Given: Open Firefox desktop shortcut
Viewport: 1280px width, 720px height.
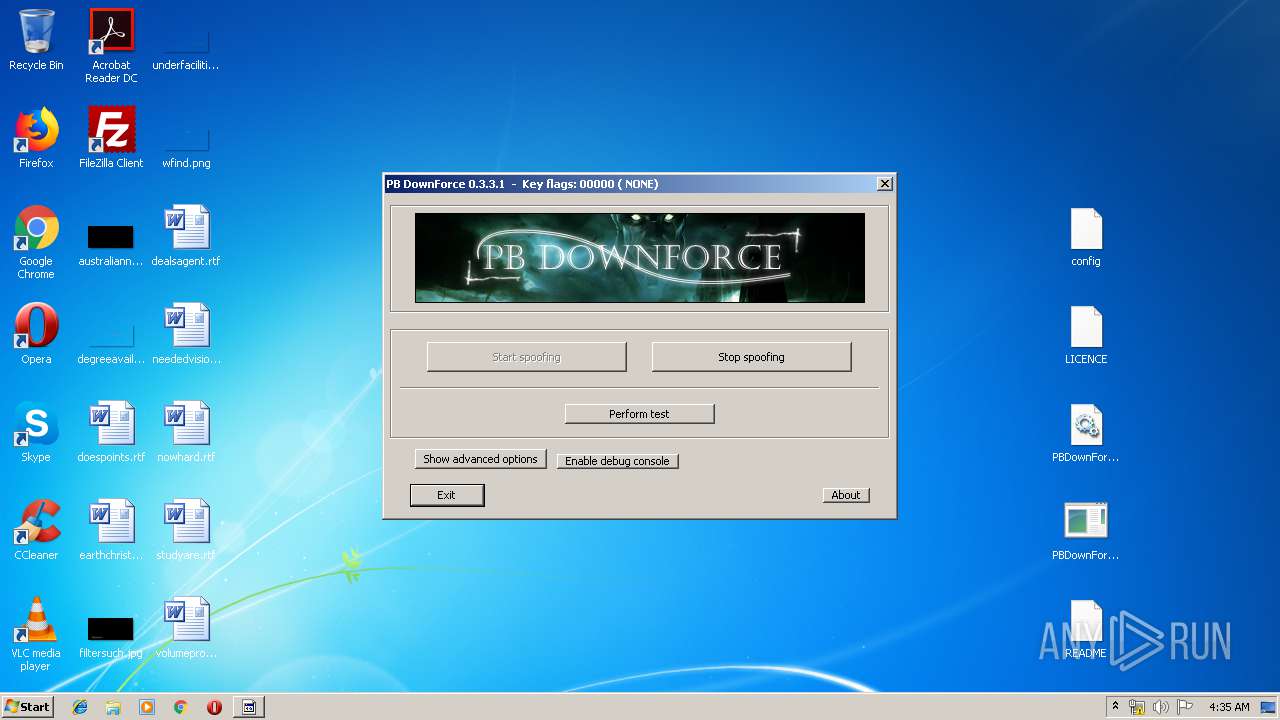Looking at the screenshot, I should point(36,139).
